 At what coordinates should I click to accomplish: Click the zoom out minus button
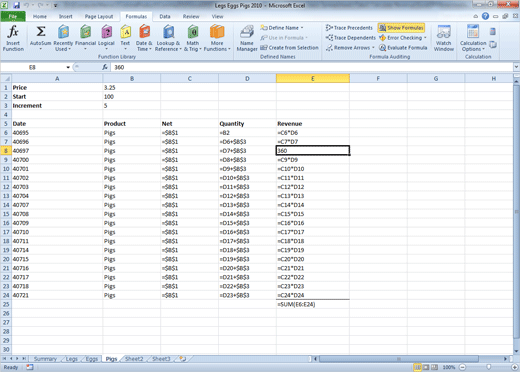[463, 367]
